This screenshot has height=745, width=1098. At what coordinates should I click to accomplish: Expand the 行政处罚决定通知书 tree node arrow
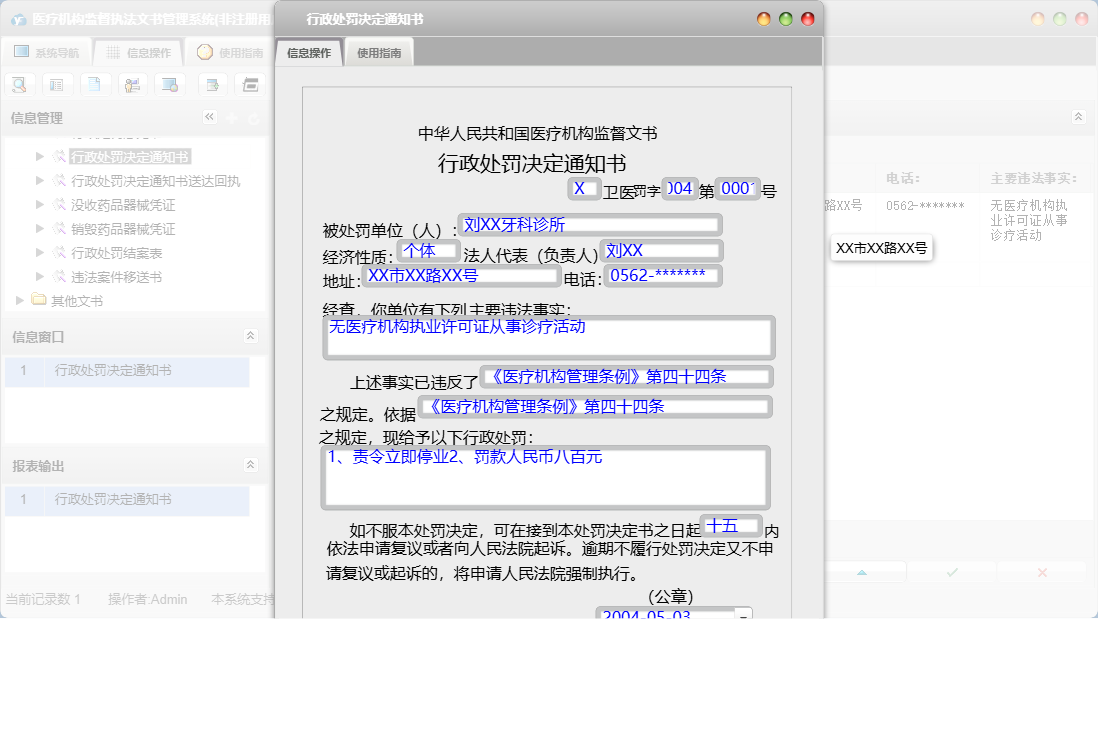[x=40, y=156]
